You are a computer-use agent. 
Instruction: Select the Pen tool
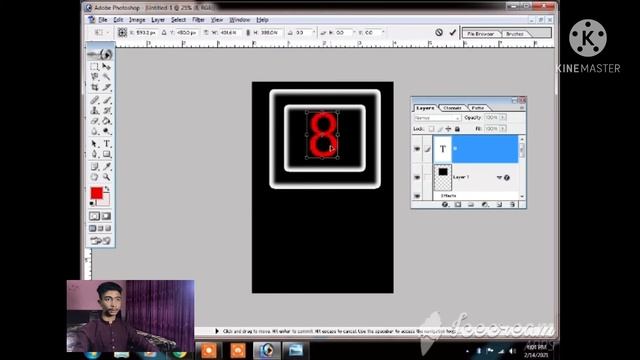(x=94, y=154)
